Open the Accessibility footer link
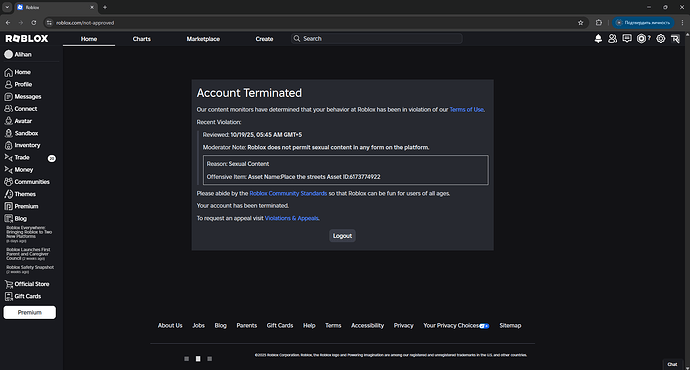690x370 pixels. (x=367, y=326)
